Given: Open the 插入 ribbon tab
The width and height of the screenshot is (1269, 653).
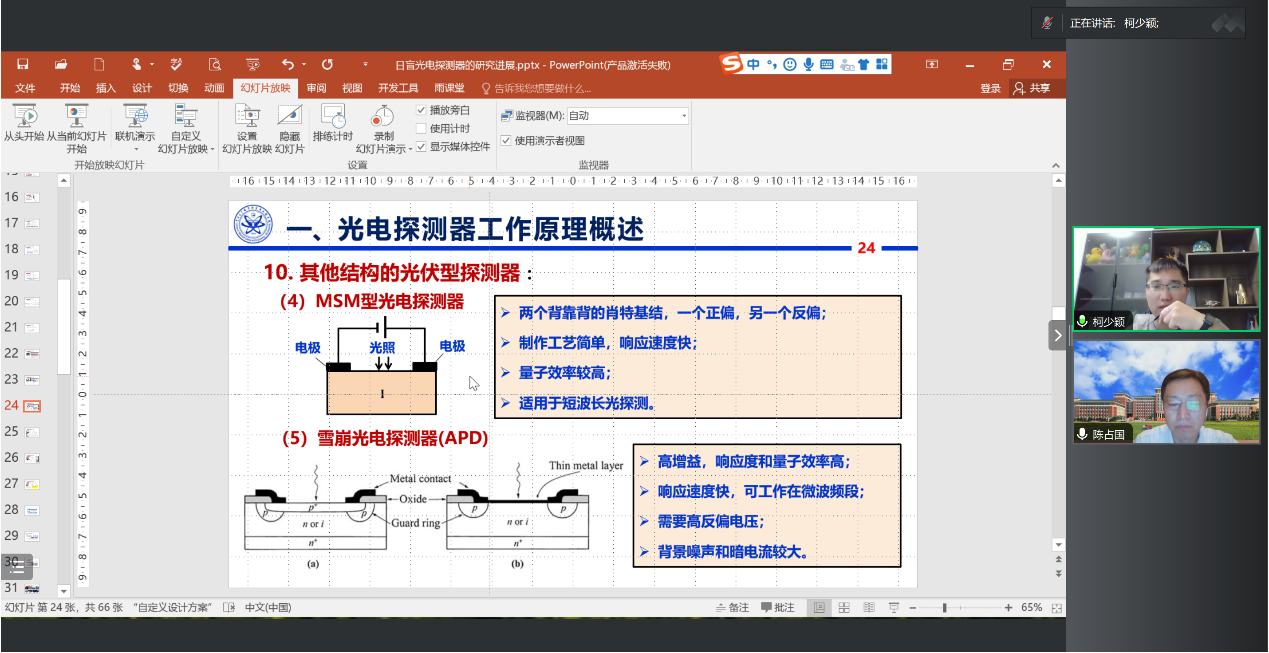Looking at the screenshot, I should [x=106, y=88].
